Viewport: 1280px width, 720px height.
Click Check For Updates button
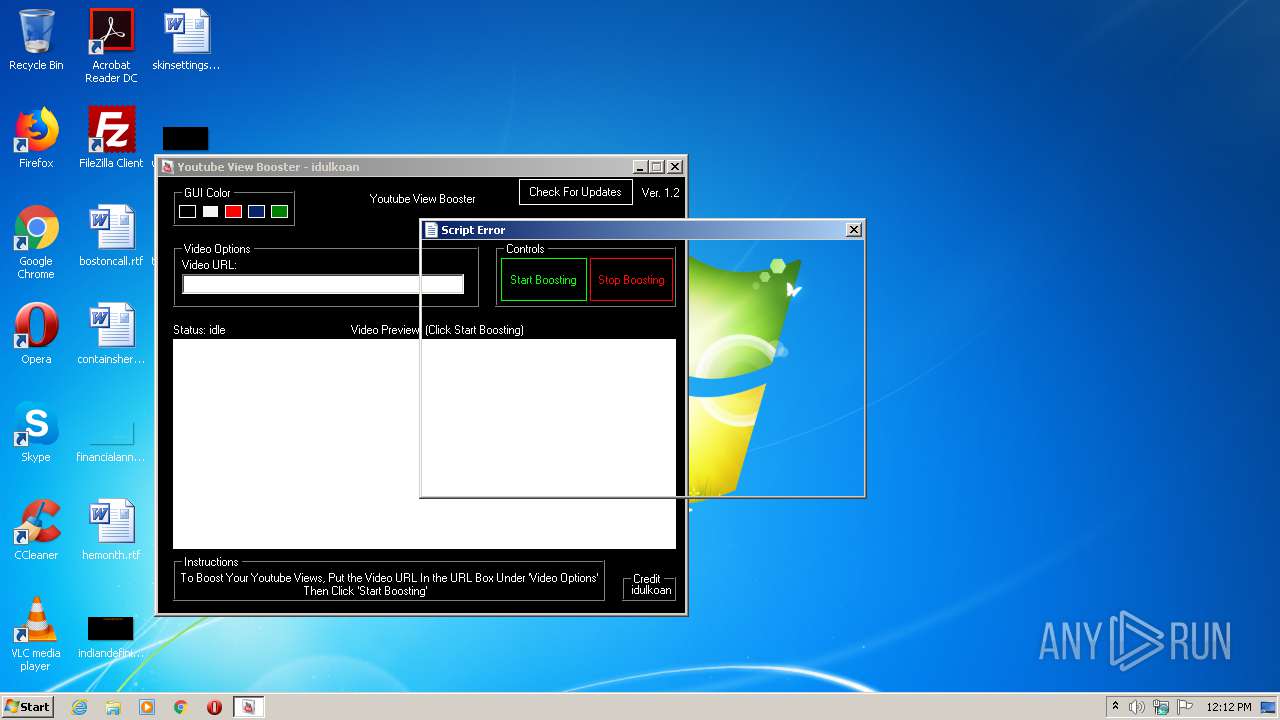pyautogui.click(x=575, y=192)
